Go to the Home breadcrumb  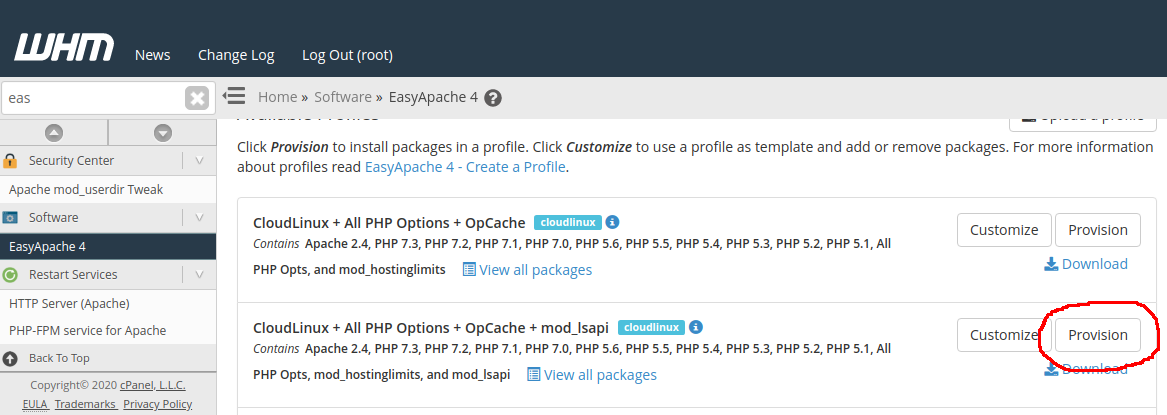278,97
